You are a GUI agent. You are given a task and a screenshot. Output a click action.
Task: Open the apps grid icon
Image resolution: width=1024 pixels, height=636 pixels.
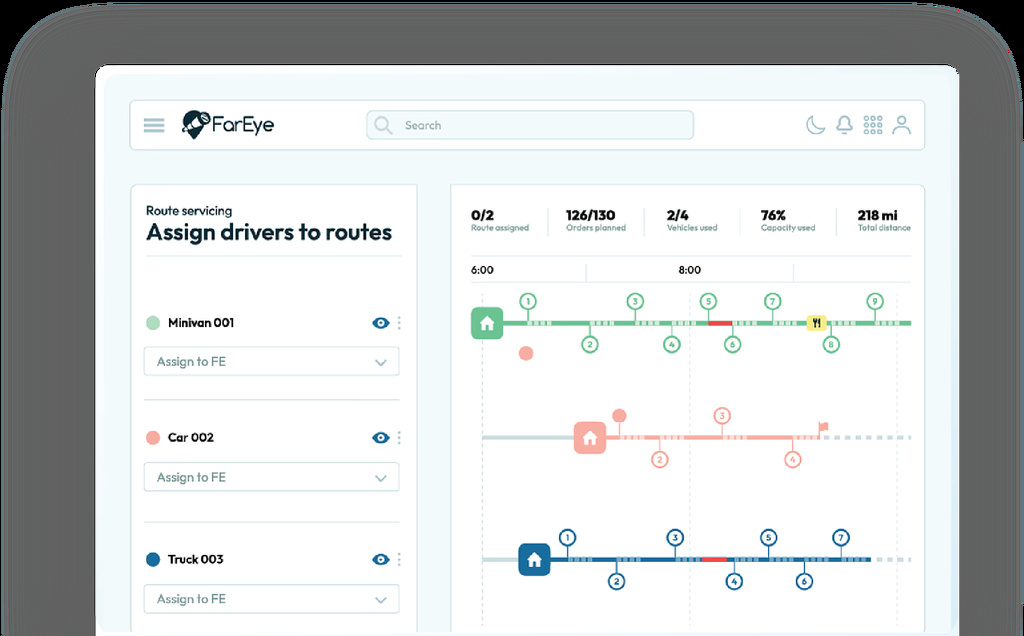(872, 124)
